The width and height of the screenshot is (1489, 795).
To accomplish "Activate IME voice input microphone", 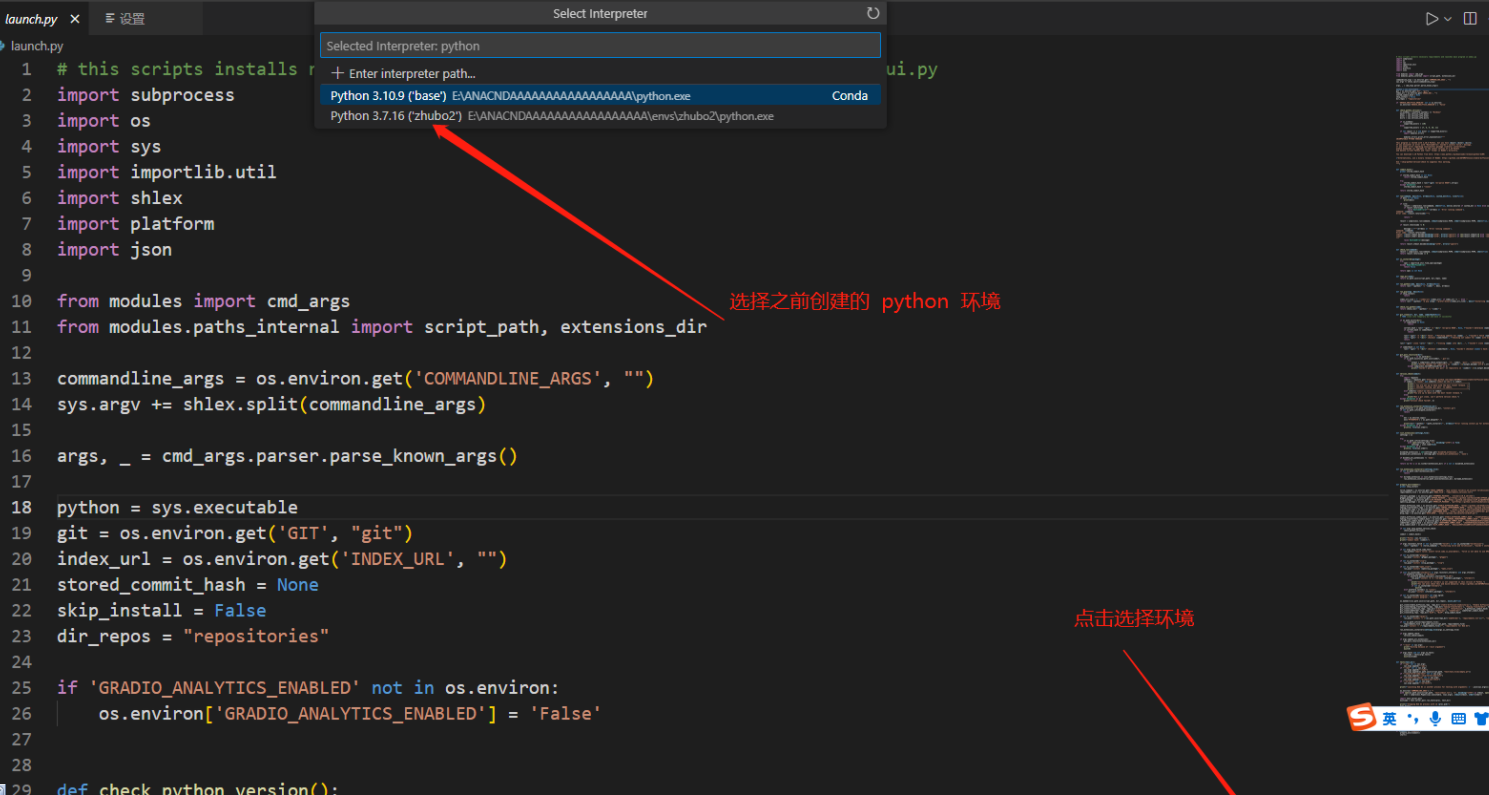I will [x=1435, y=719].
